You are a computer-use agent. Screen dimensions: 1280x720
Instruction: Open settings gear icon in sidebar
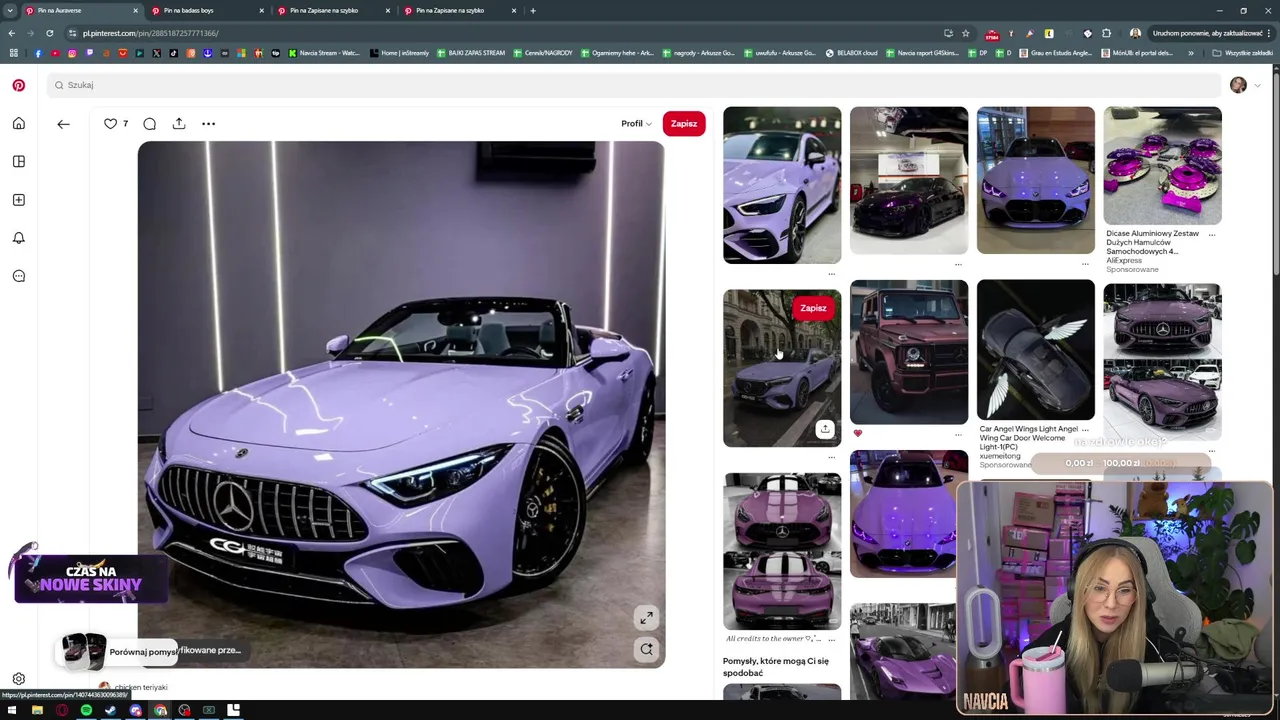point(18,679)
